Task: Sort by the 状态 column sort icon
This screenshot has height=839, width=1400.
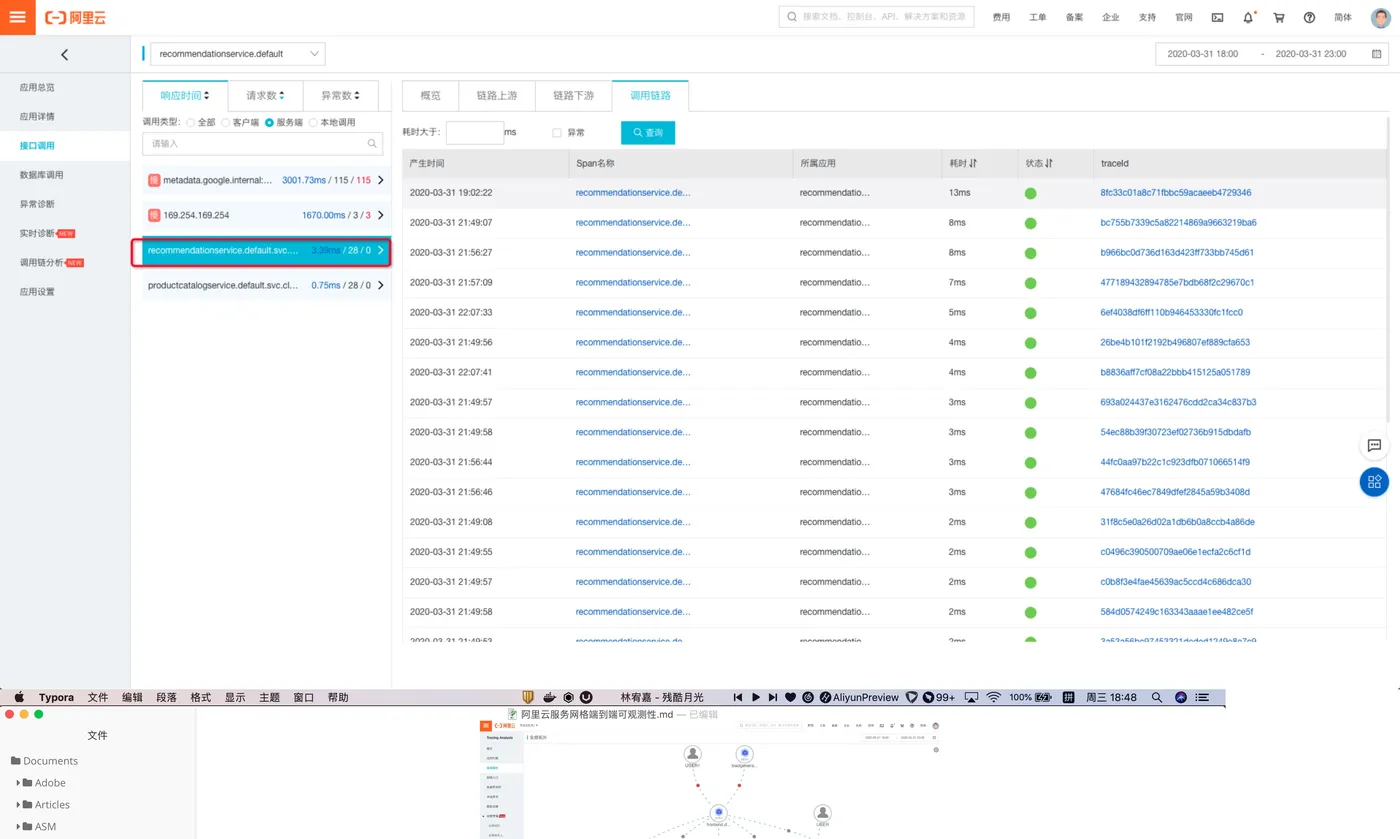Action: tap(1049, 163)
